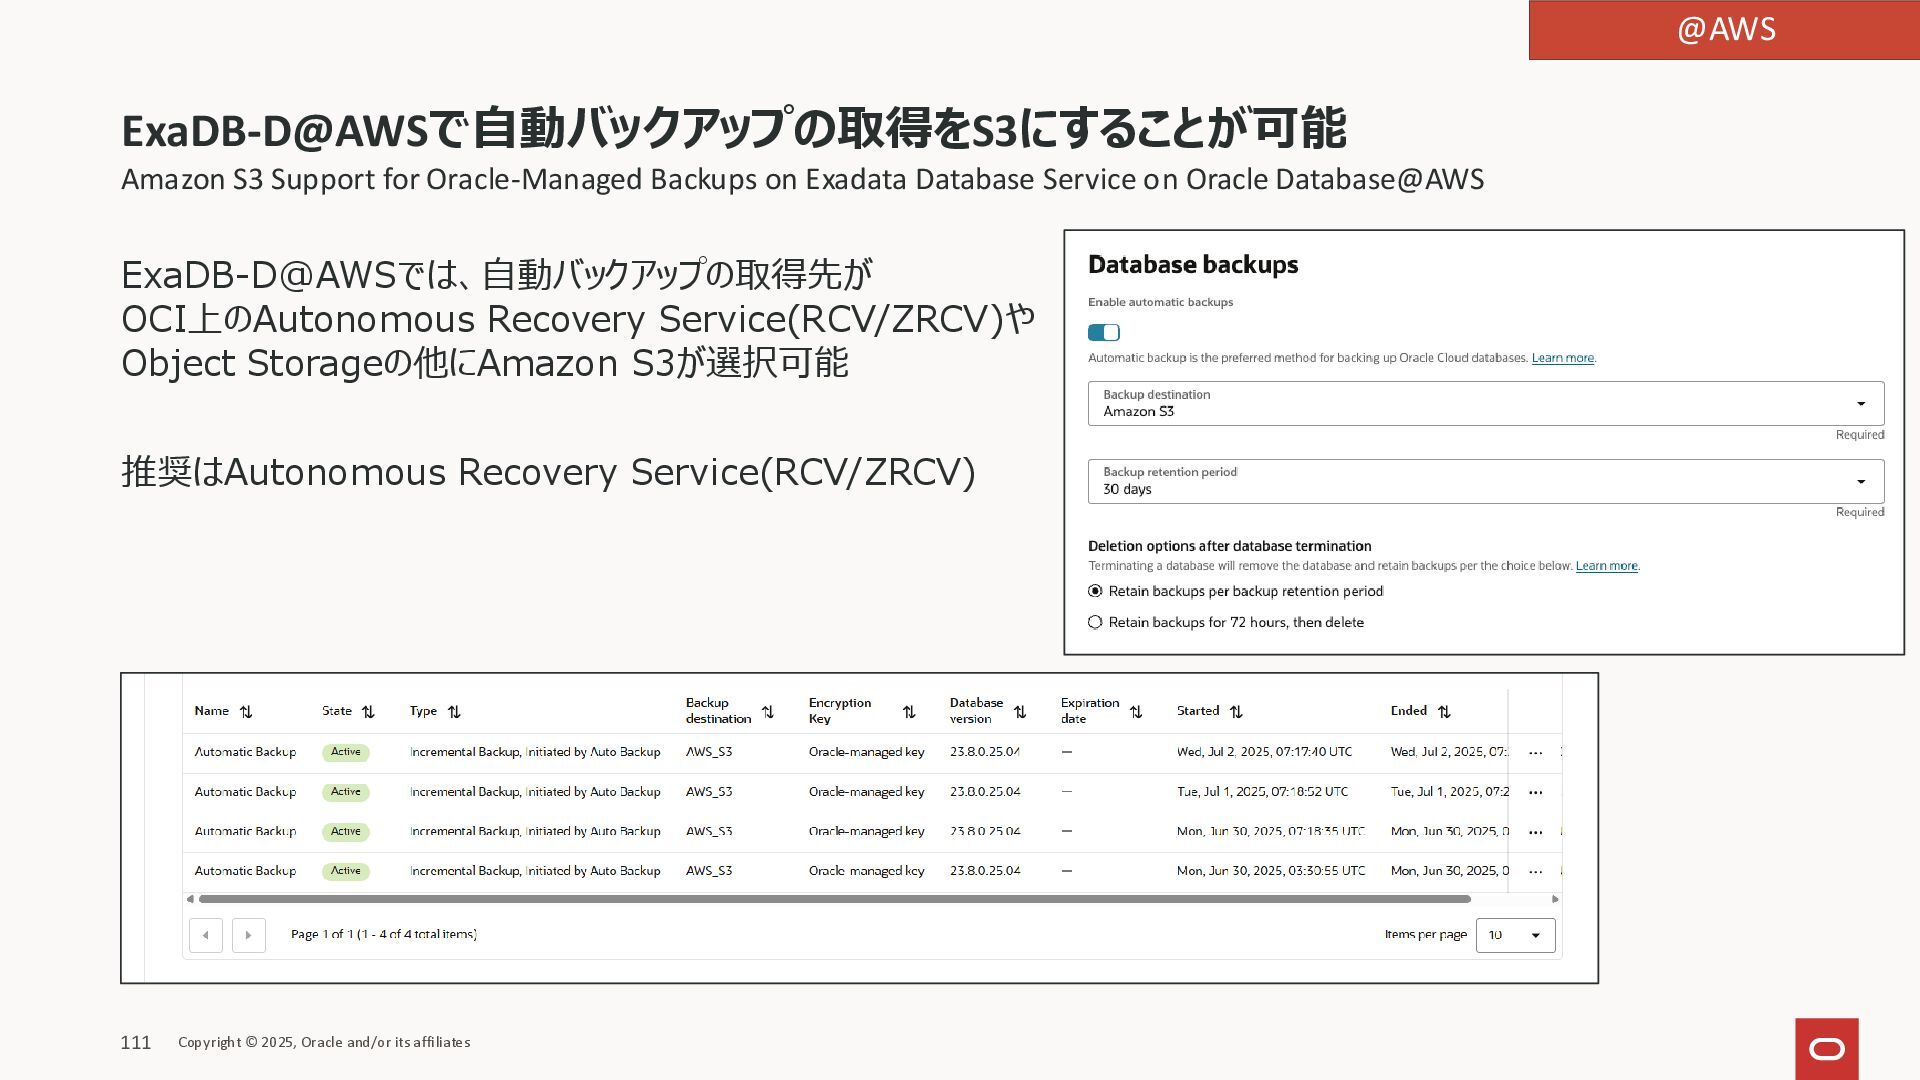Click the Oracle logo in corner
1920x1080 pixels.
pyautogui.click(x=1827, y=1049)
